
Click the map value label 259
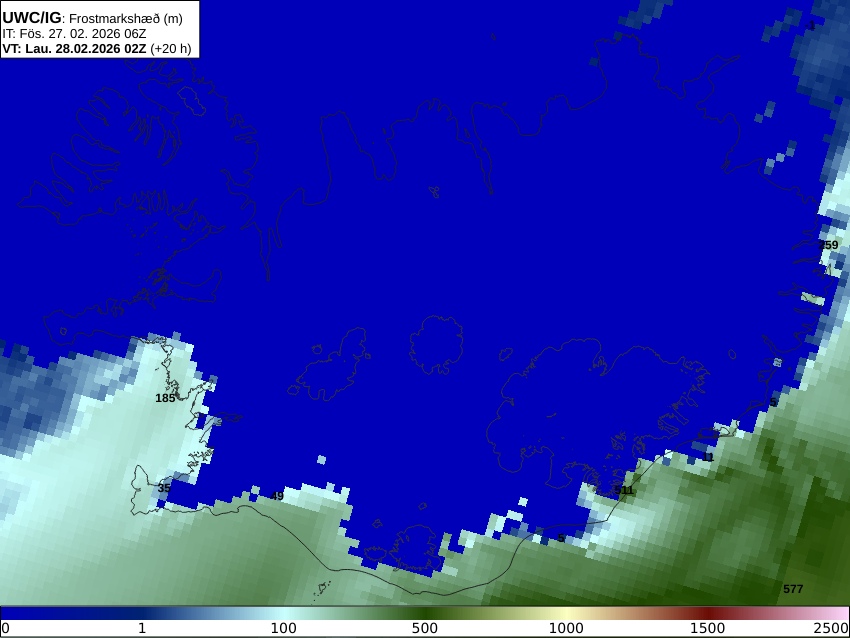[829, 245]
